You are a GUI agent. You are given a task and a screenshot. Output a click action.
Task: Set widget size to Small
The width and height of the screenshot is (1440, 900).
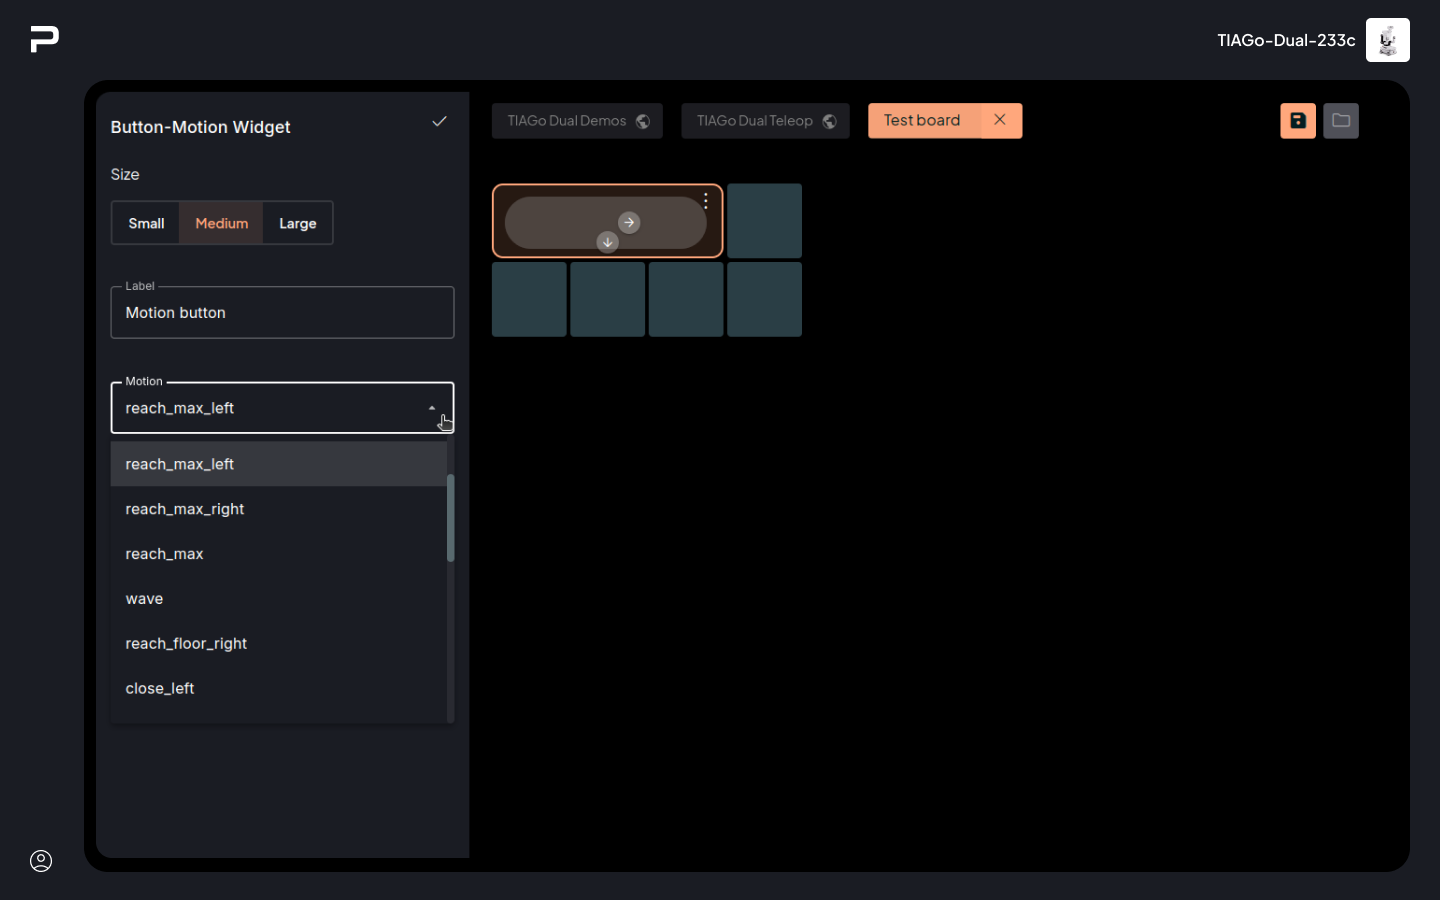click(x=146, y=223)
